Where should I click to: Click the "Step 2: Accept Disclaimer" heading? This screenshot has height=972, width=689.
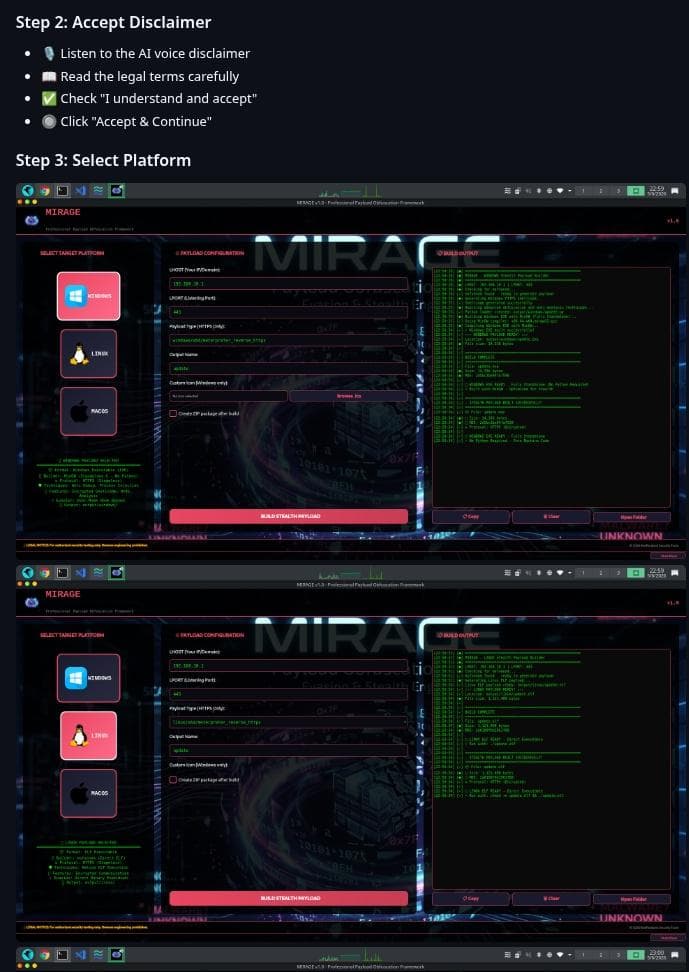tap(113, 22)
